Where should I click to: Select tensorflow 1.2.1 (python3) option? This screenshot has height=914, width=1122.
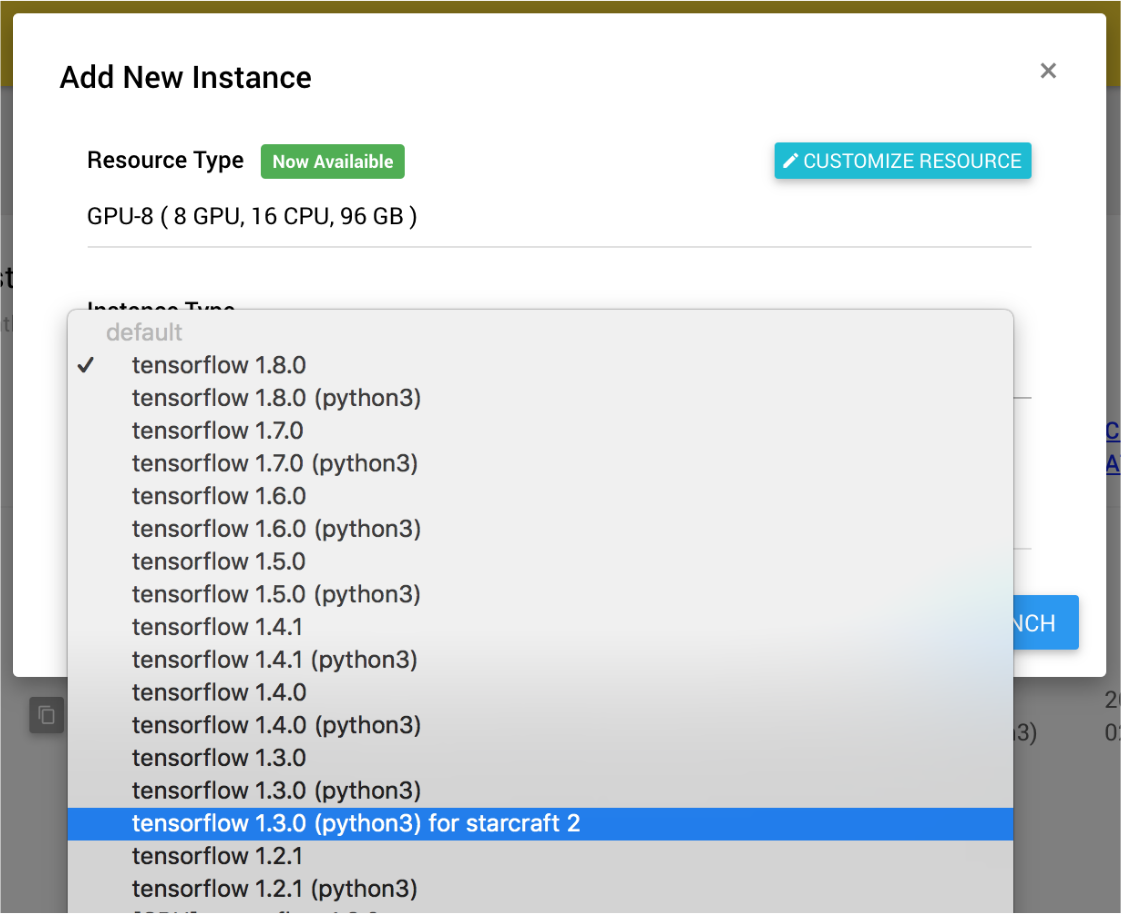(540, 889)
